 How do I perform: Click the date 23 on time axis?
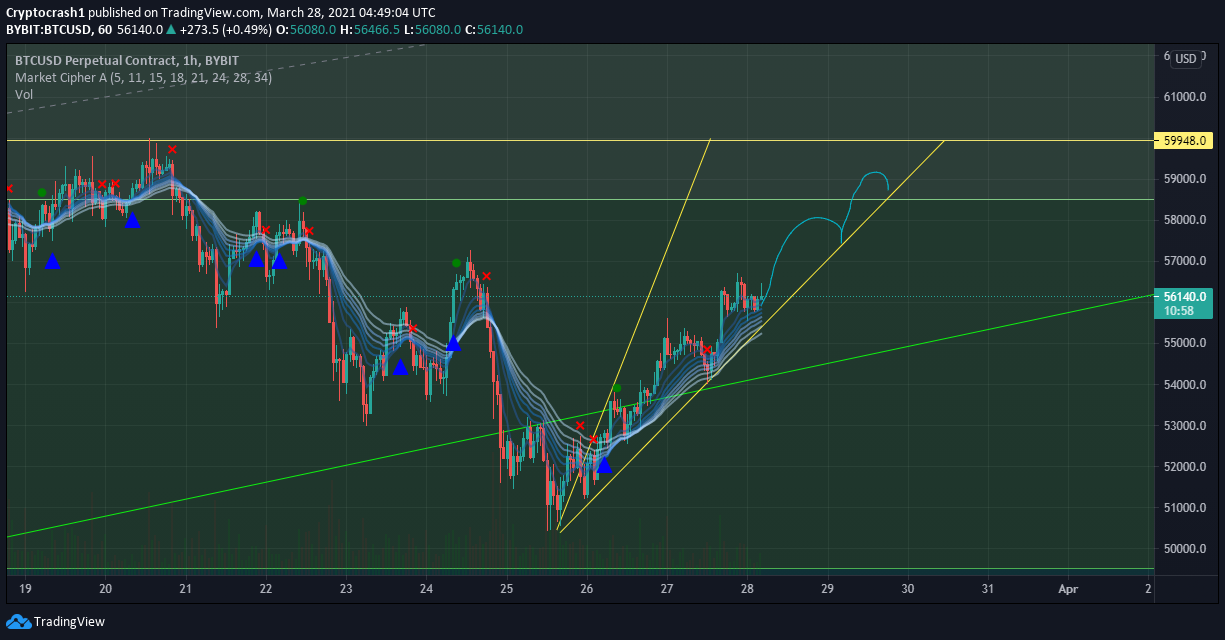[x=346, y=589]
